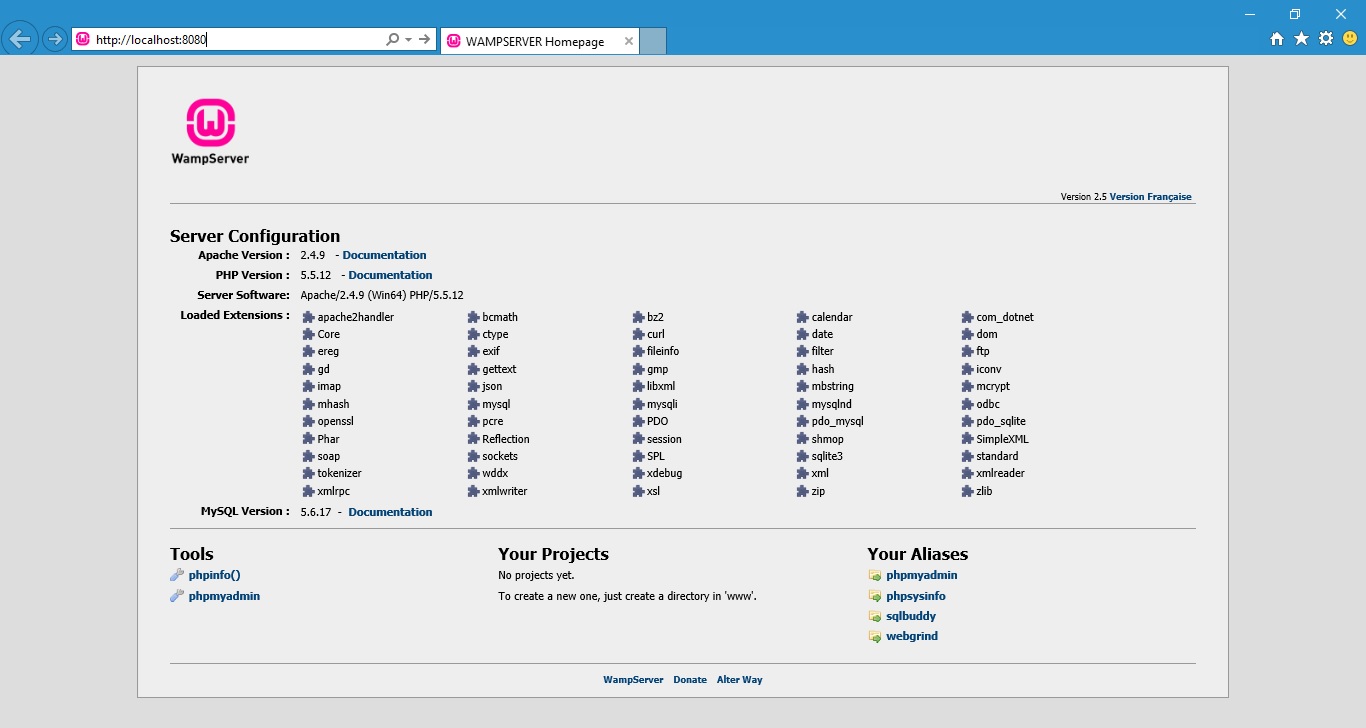Click puzzle icon next to bcmath
Viewport: 1366px width, 728px height.
473,317
